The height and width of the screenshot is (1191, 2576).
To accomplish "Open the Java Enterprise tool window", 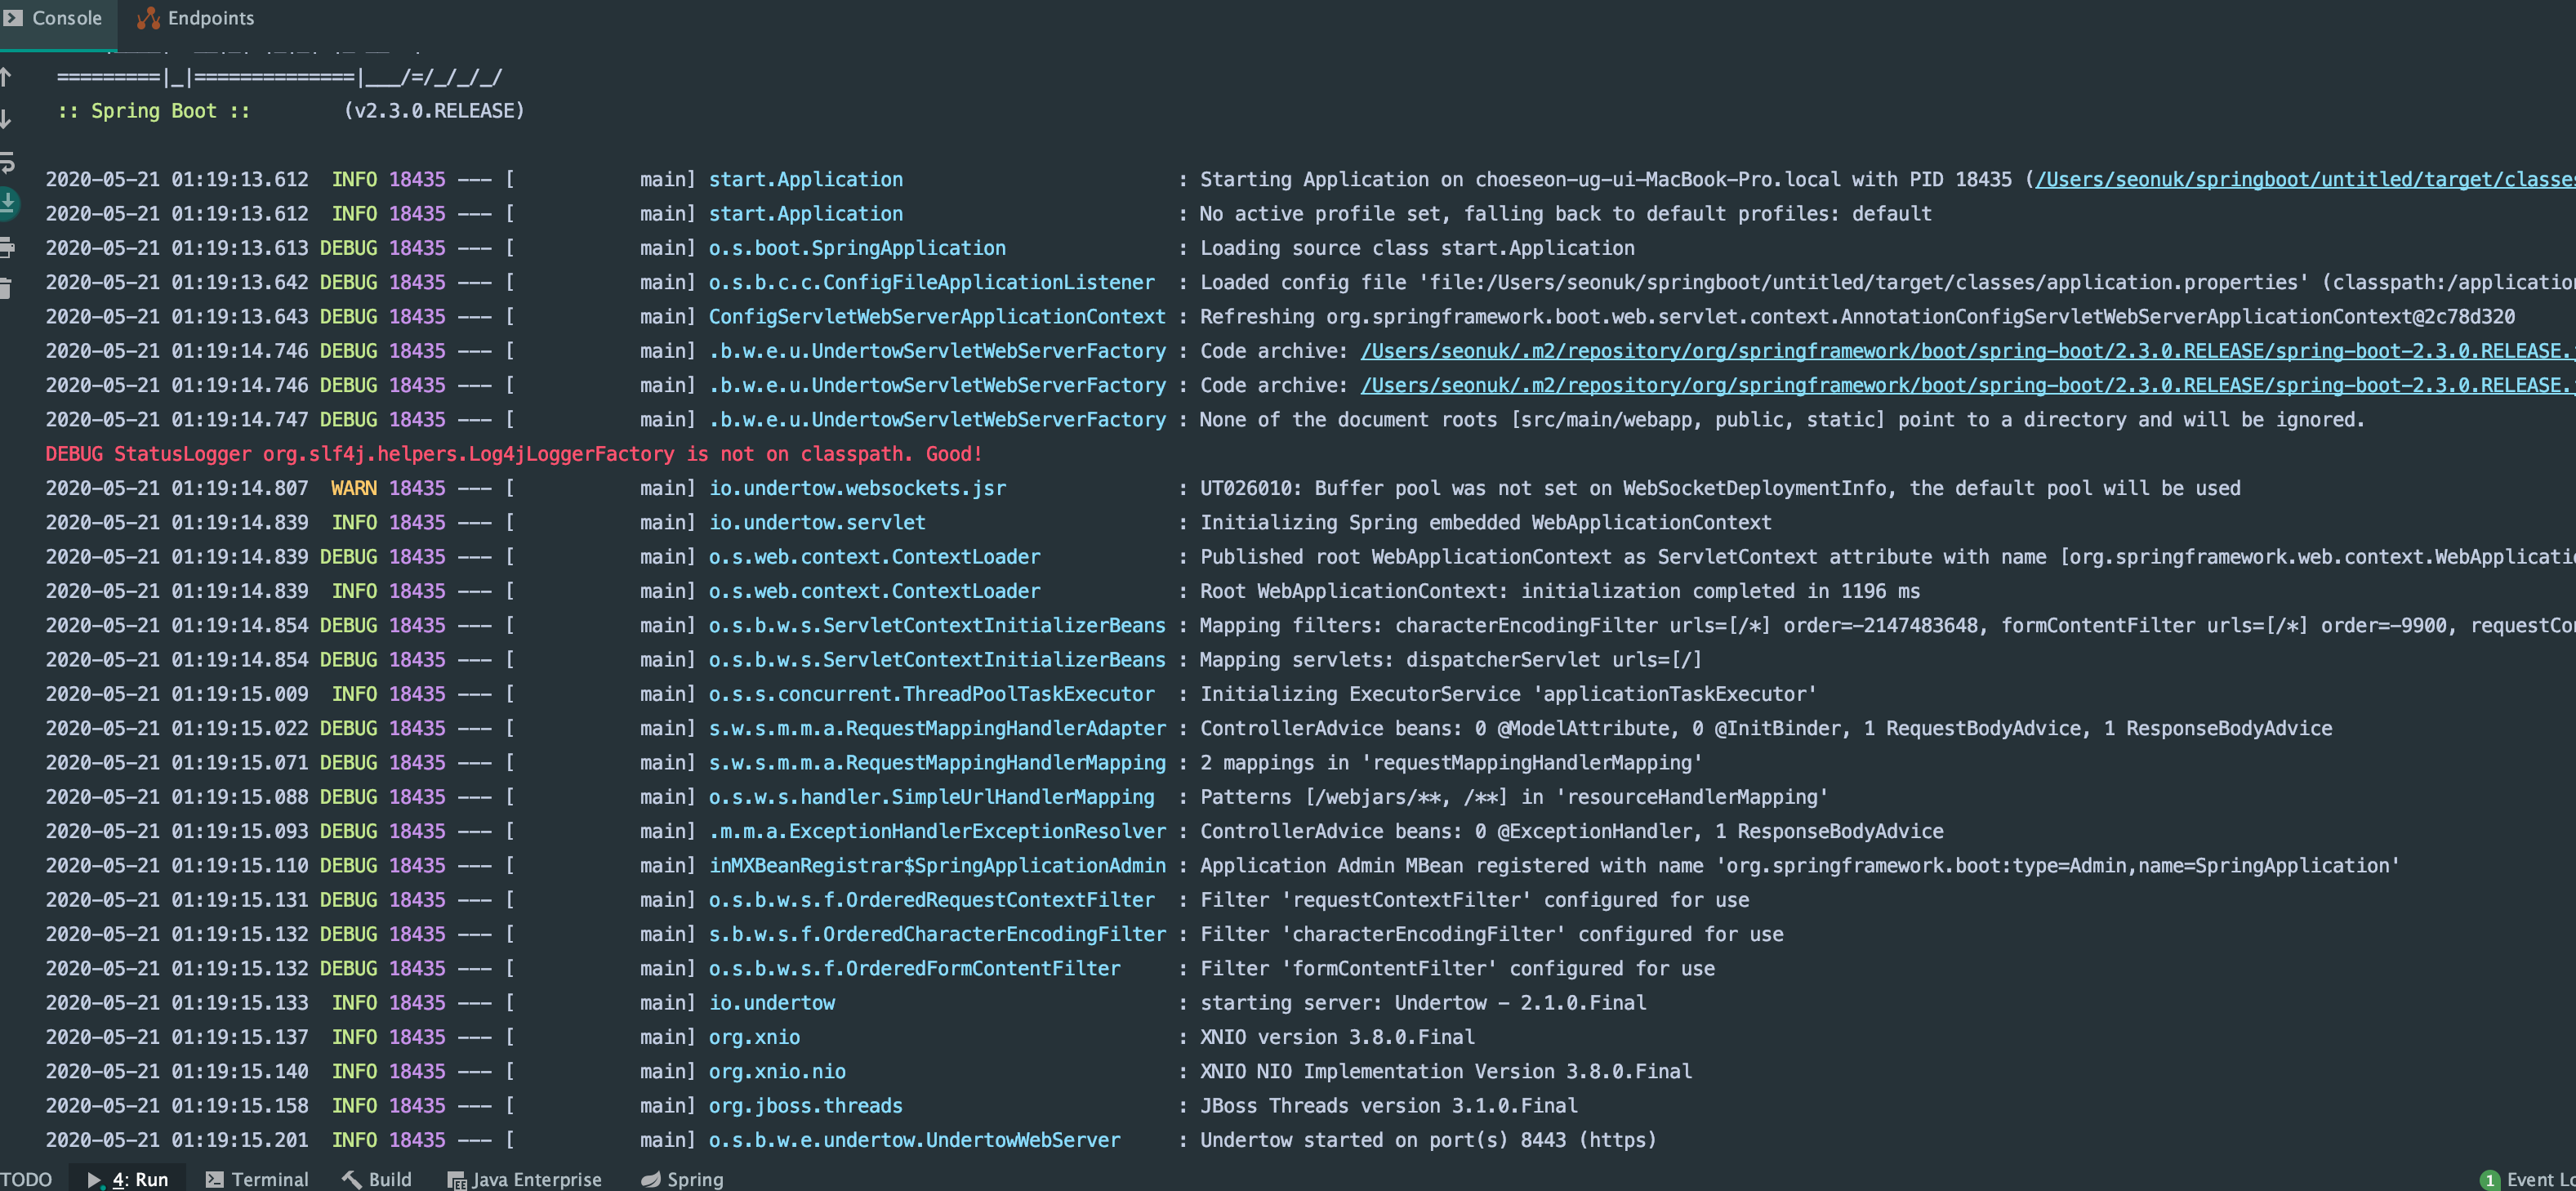I will tap(525, 1179).
